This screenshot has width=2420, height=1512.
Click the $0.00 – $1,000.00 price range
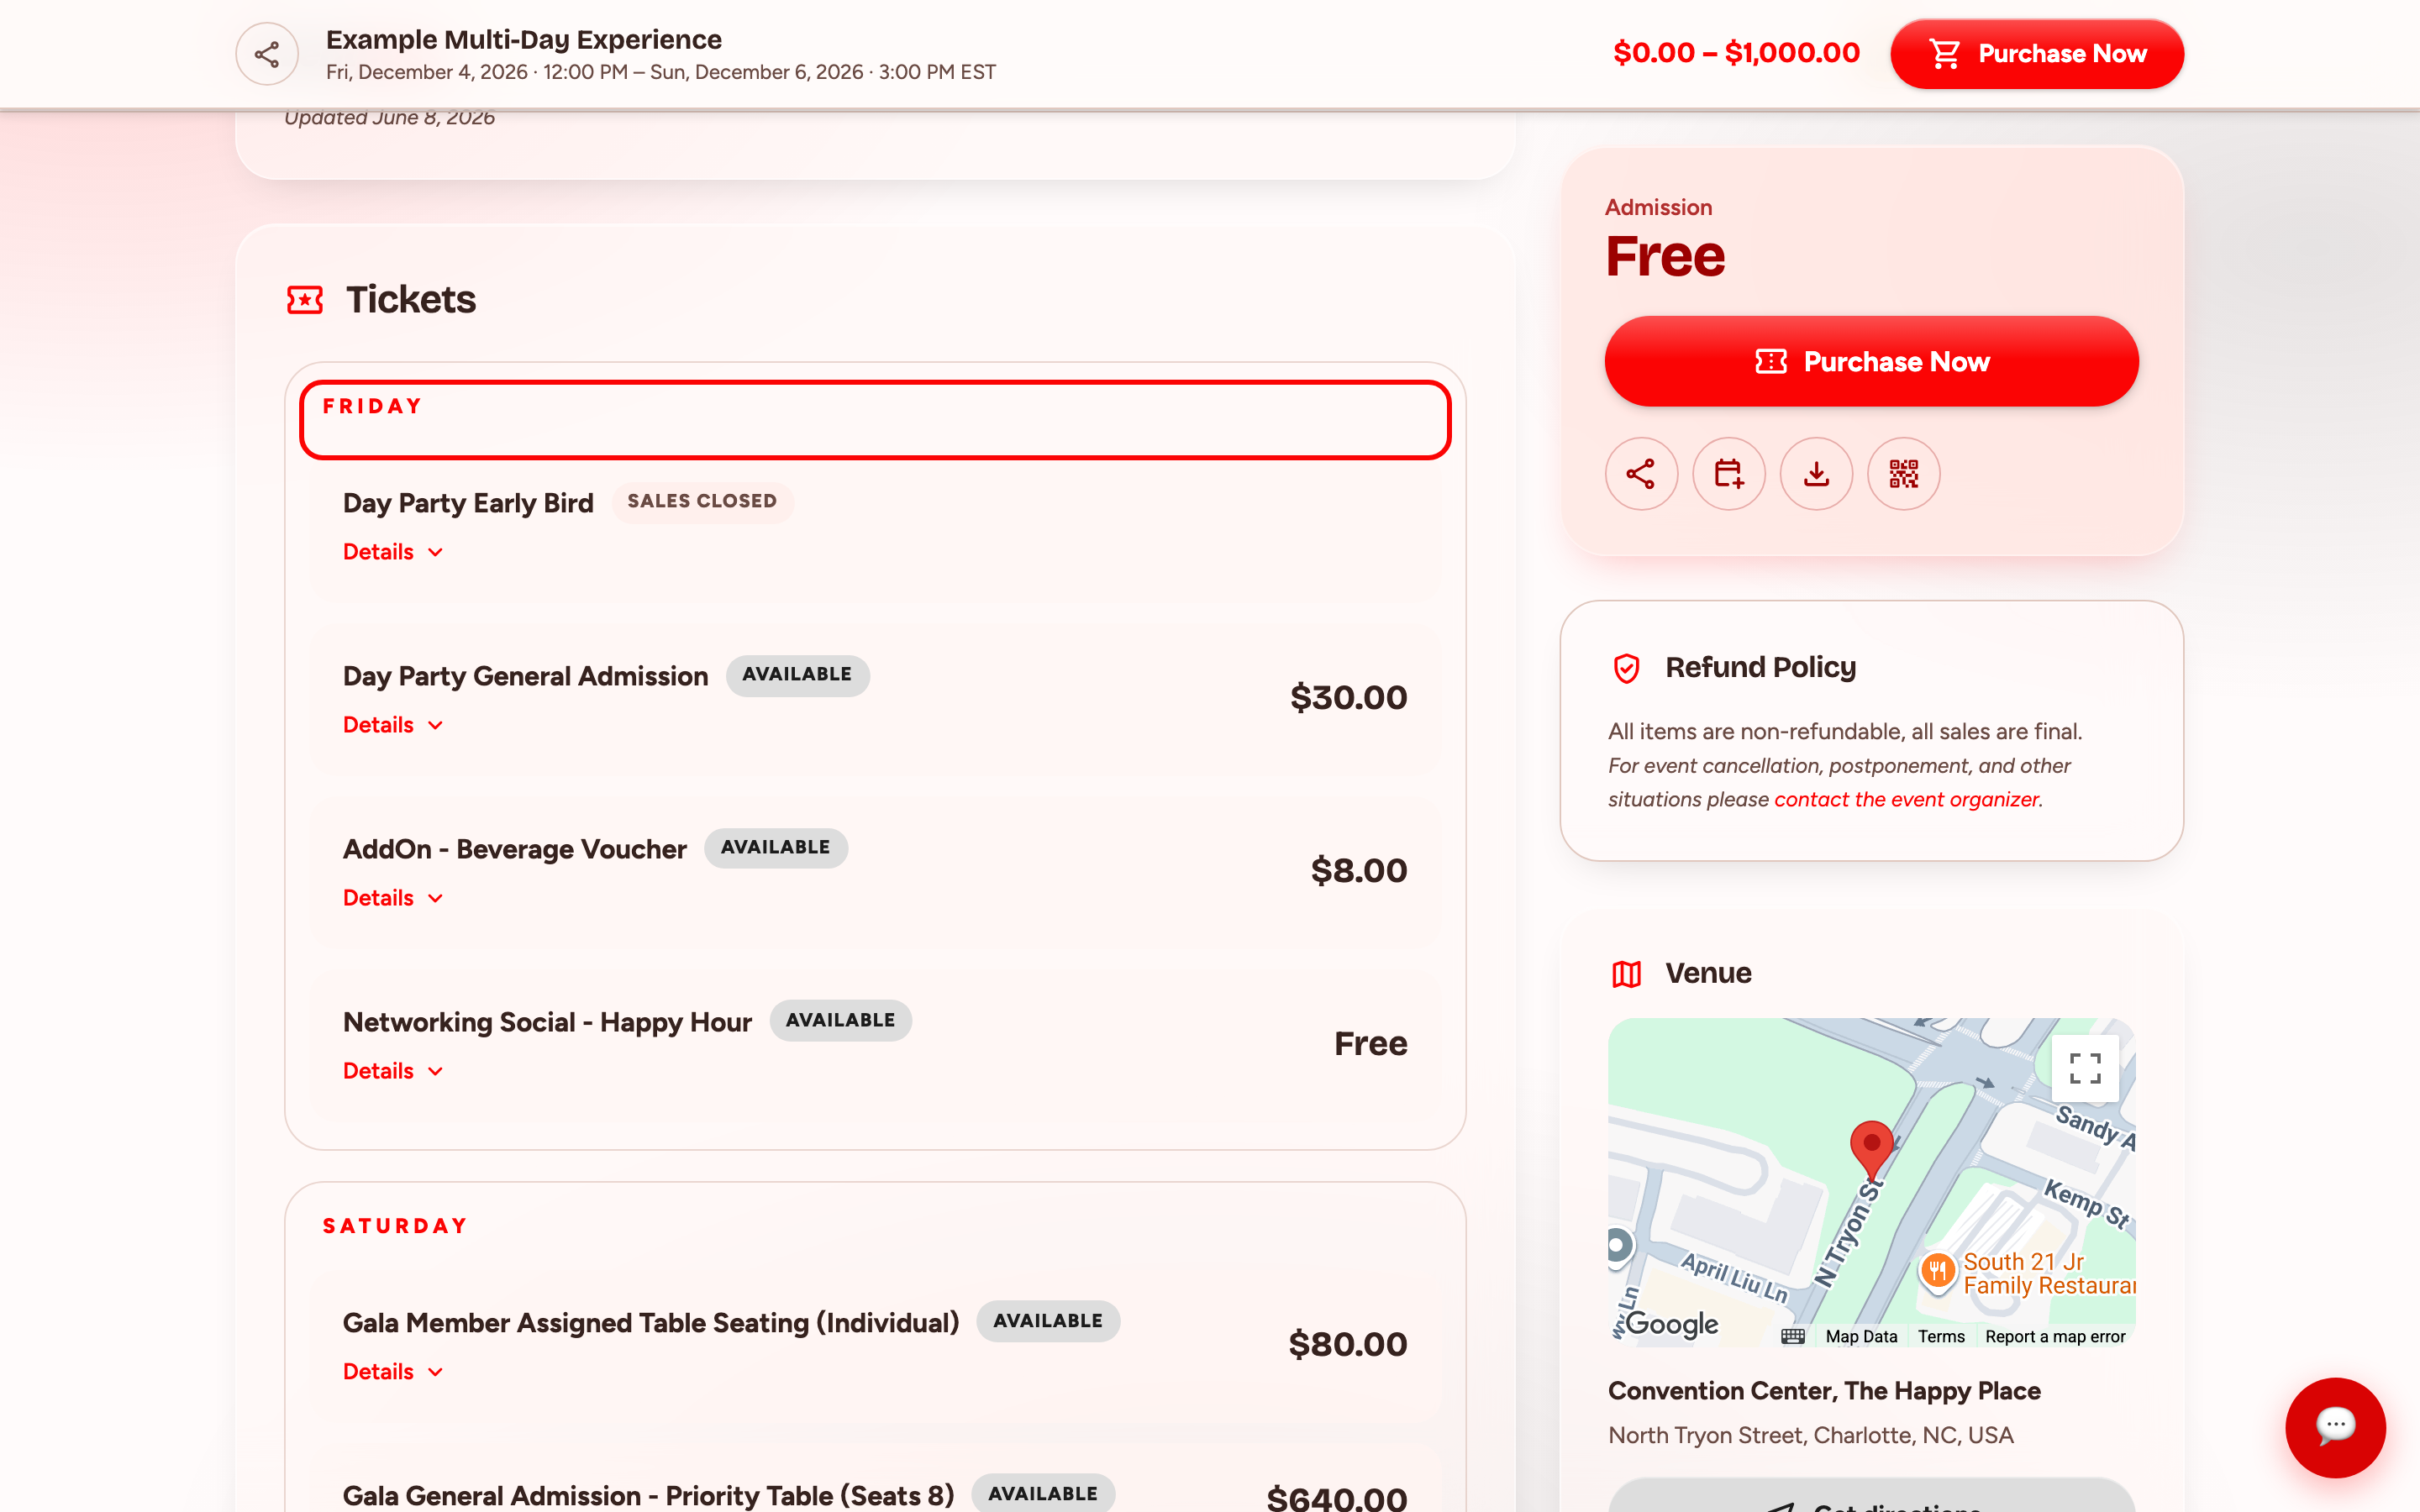point(1736,53)
